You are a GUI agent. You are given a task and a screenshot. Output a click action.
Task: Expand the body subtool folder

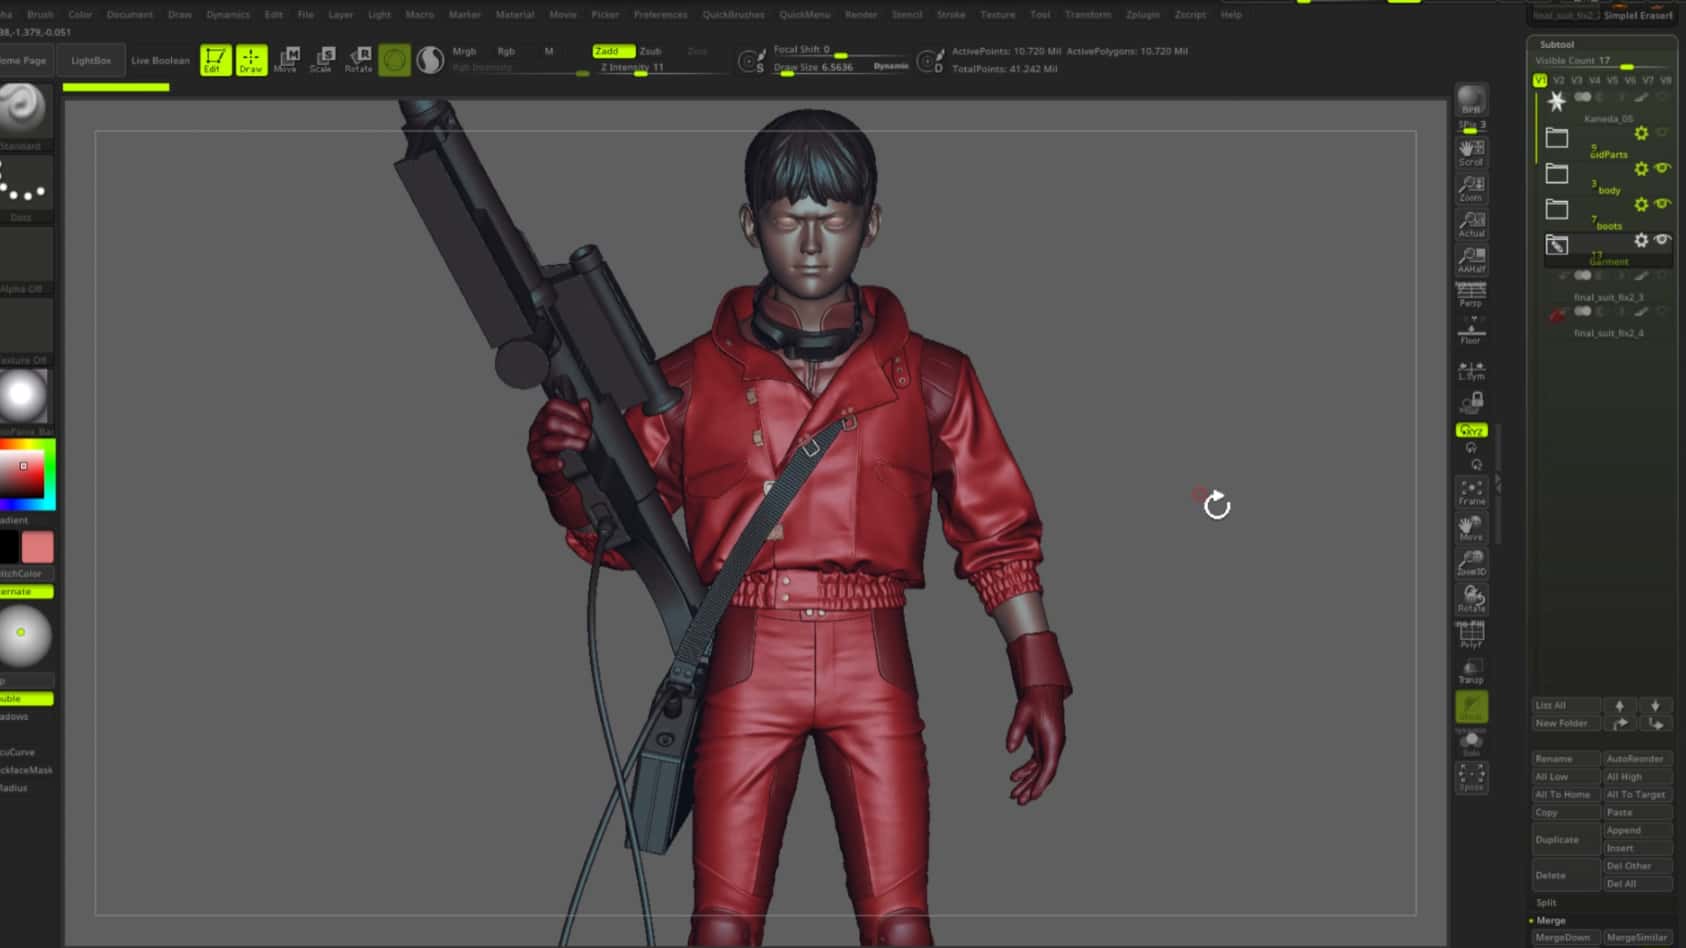coord(1557,174)
